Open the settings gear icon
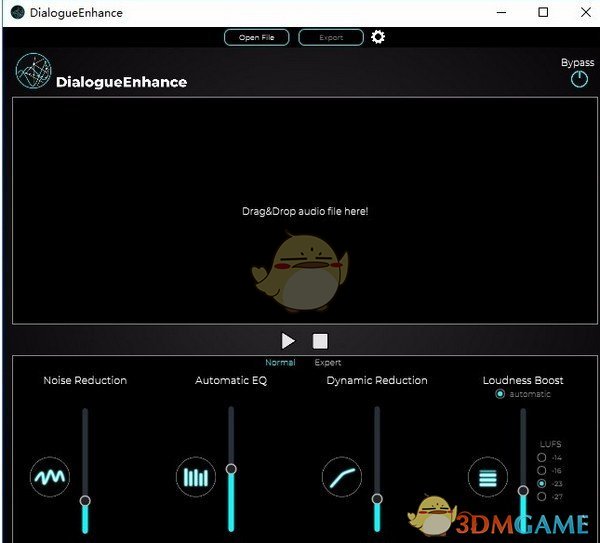600x543 pixels. pos(378,37)
